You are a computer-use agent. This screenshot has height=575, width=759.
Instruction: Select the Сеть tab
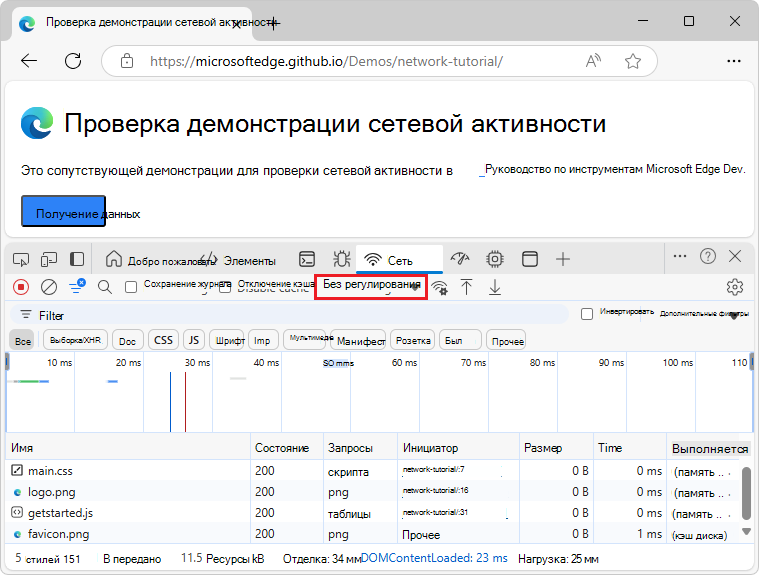[x=399, y=260]
